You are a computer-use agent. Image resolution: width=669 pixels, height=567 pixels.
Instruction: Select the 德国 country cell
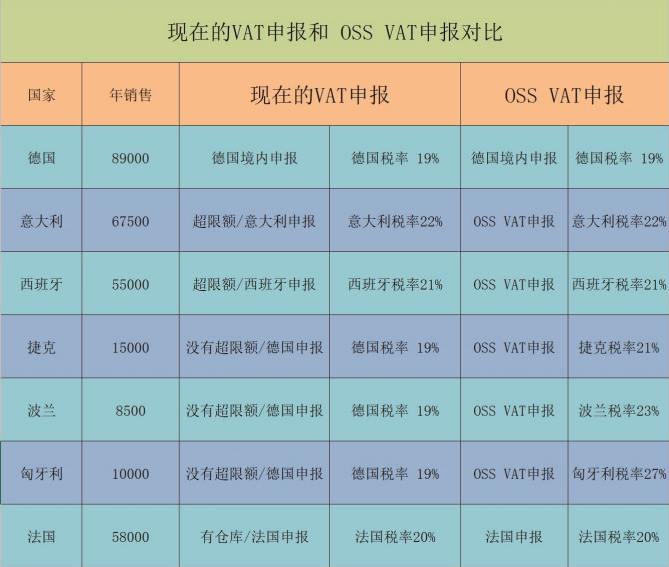(41, 157)
